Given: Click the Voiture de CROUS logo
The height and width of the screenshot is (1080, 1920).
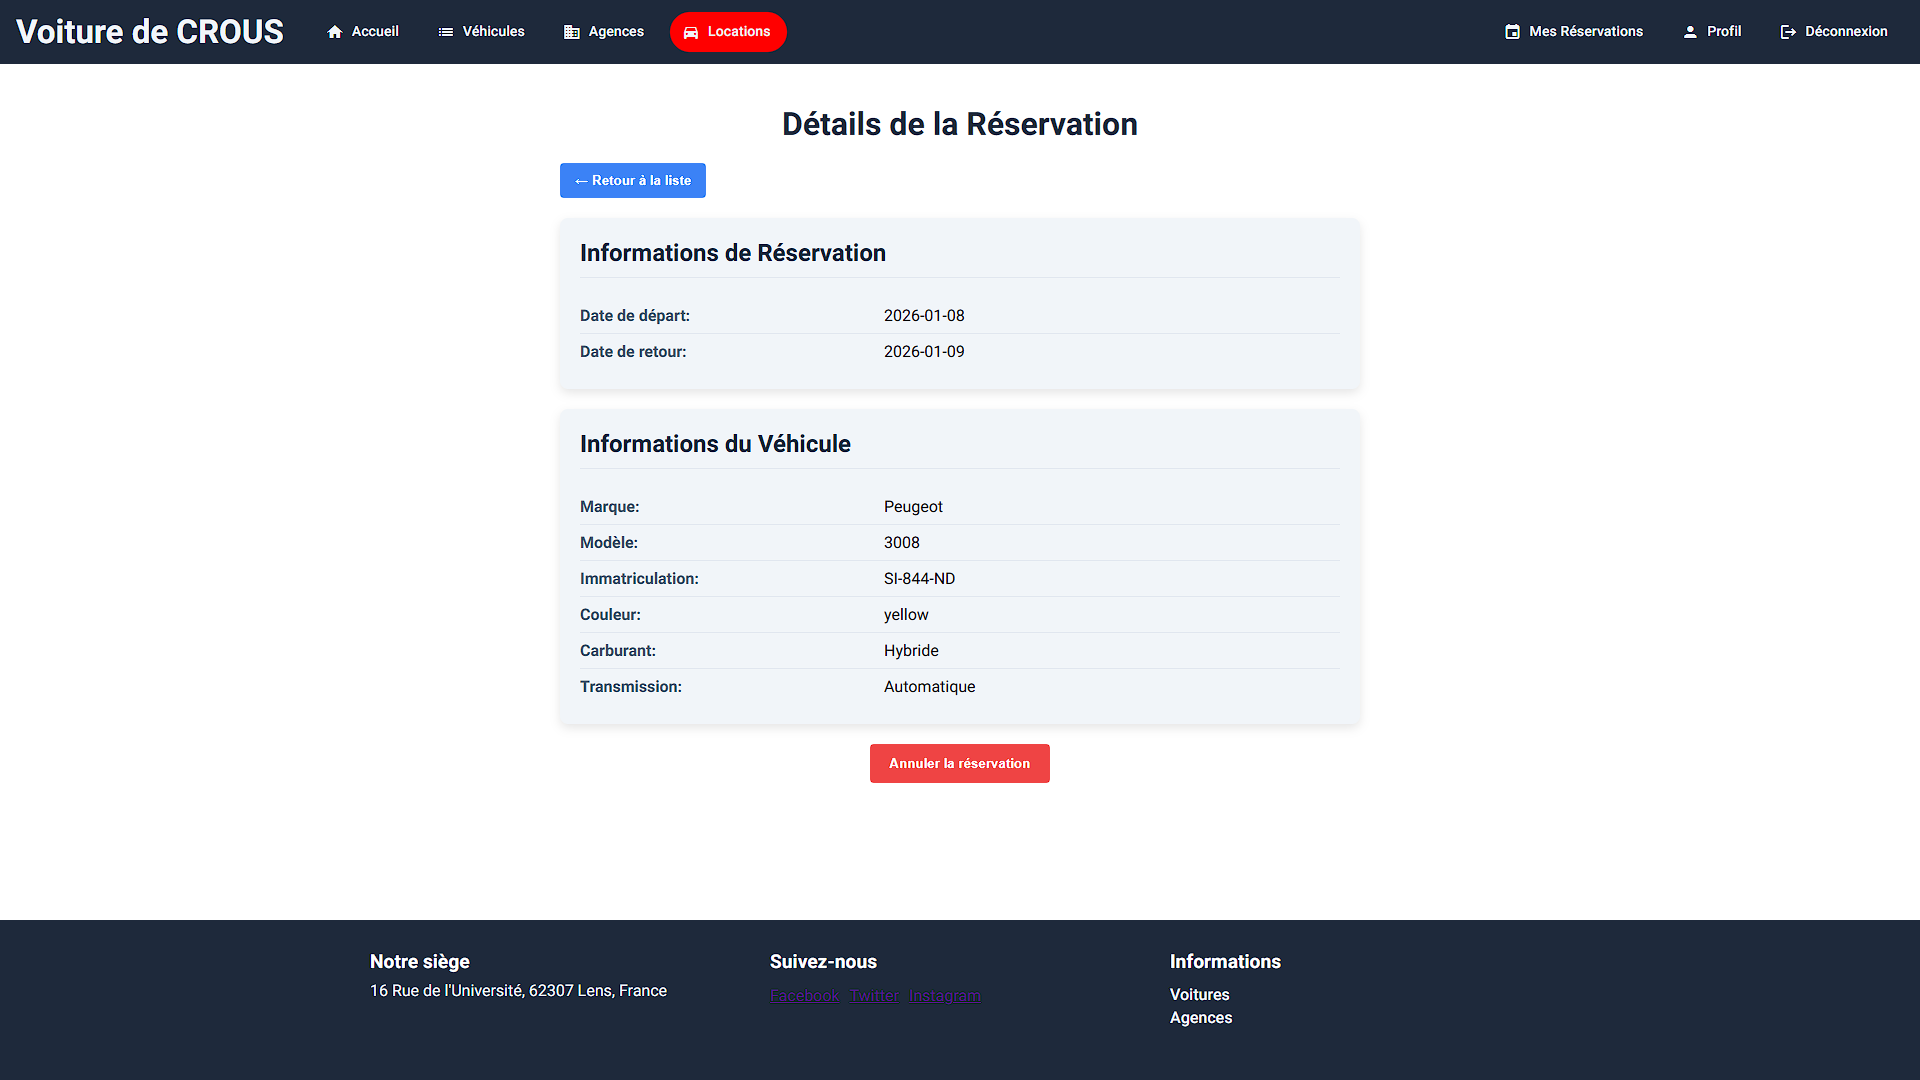Looking at the screenshot, I should coord(150,31).
